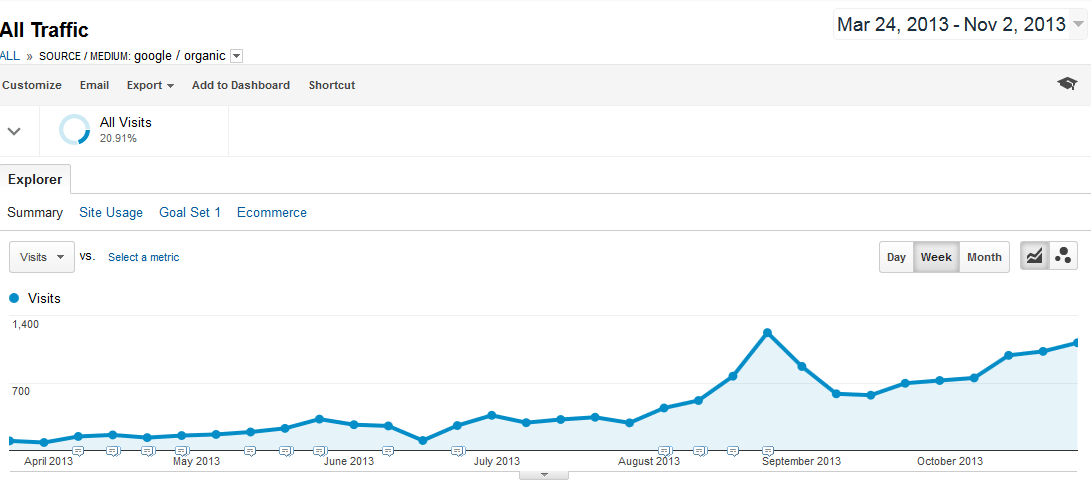Click the 20.91% segment percentage
The height and width of the screenshot is (490, 1091).
pos(118,139)
